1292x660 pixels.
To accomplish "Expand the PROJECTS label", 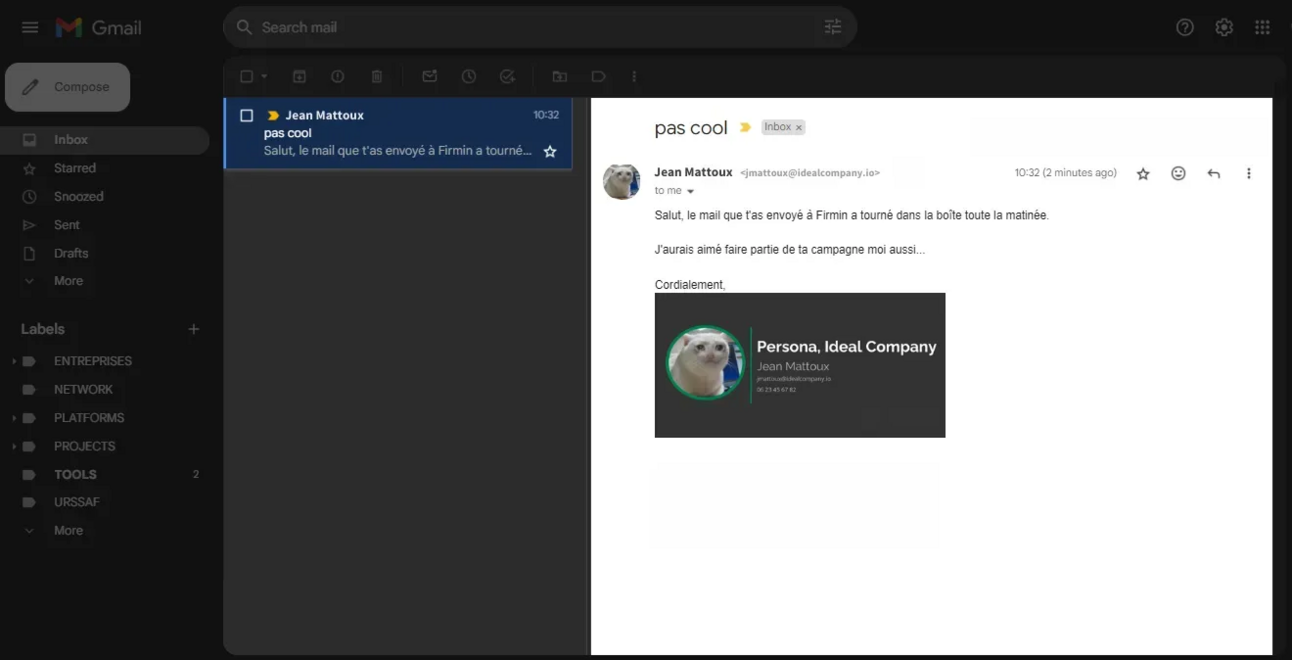I will pos(14,446).
